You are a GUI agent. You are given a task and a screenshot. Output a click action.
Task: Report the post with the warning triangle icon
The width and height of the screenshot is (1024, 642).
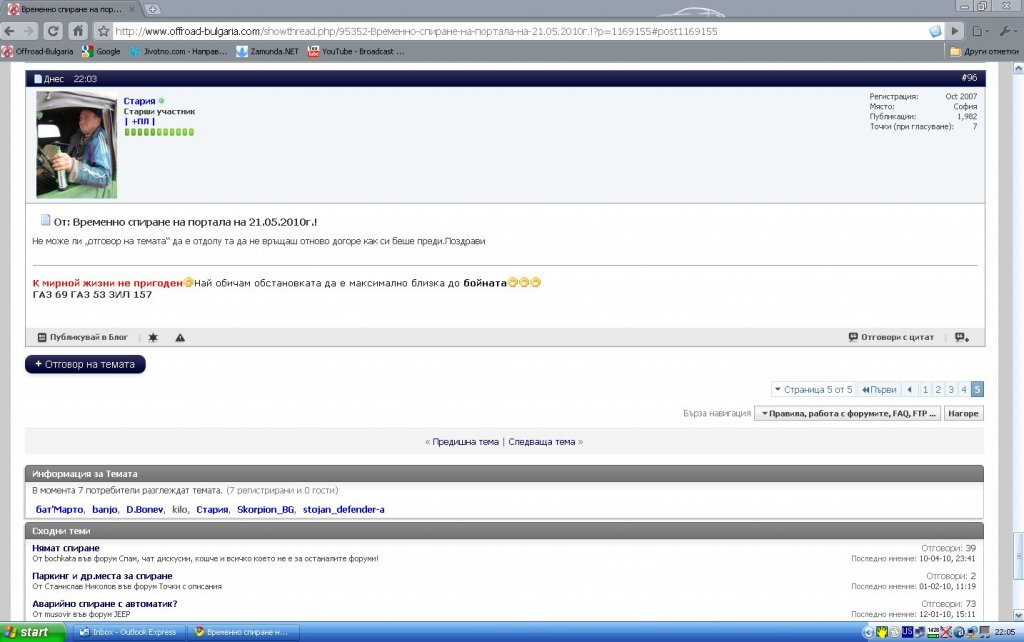(x=180, y=337)
